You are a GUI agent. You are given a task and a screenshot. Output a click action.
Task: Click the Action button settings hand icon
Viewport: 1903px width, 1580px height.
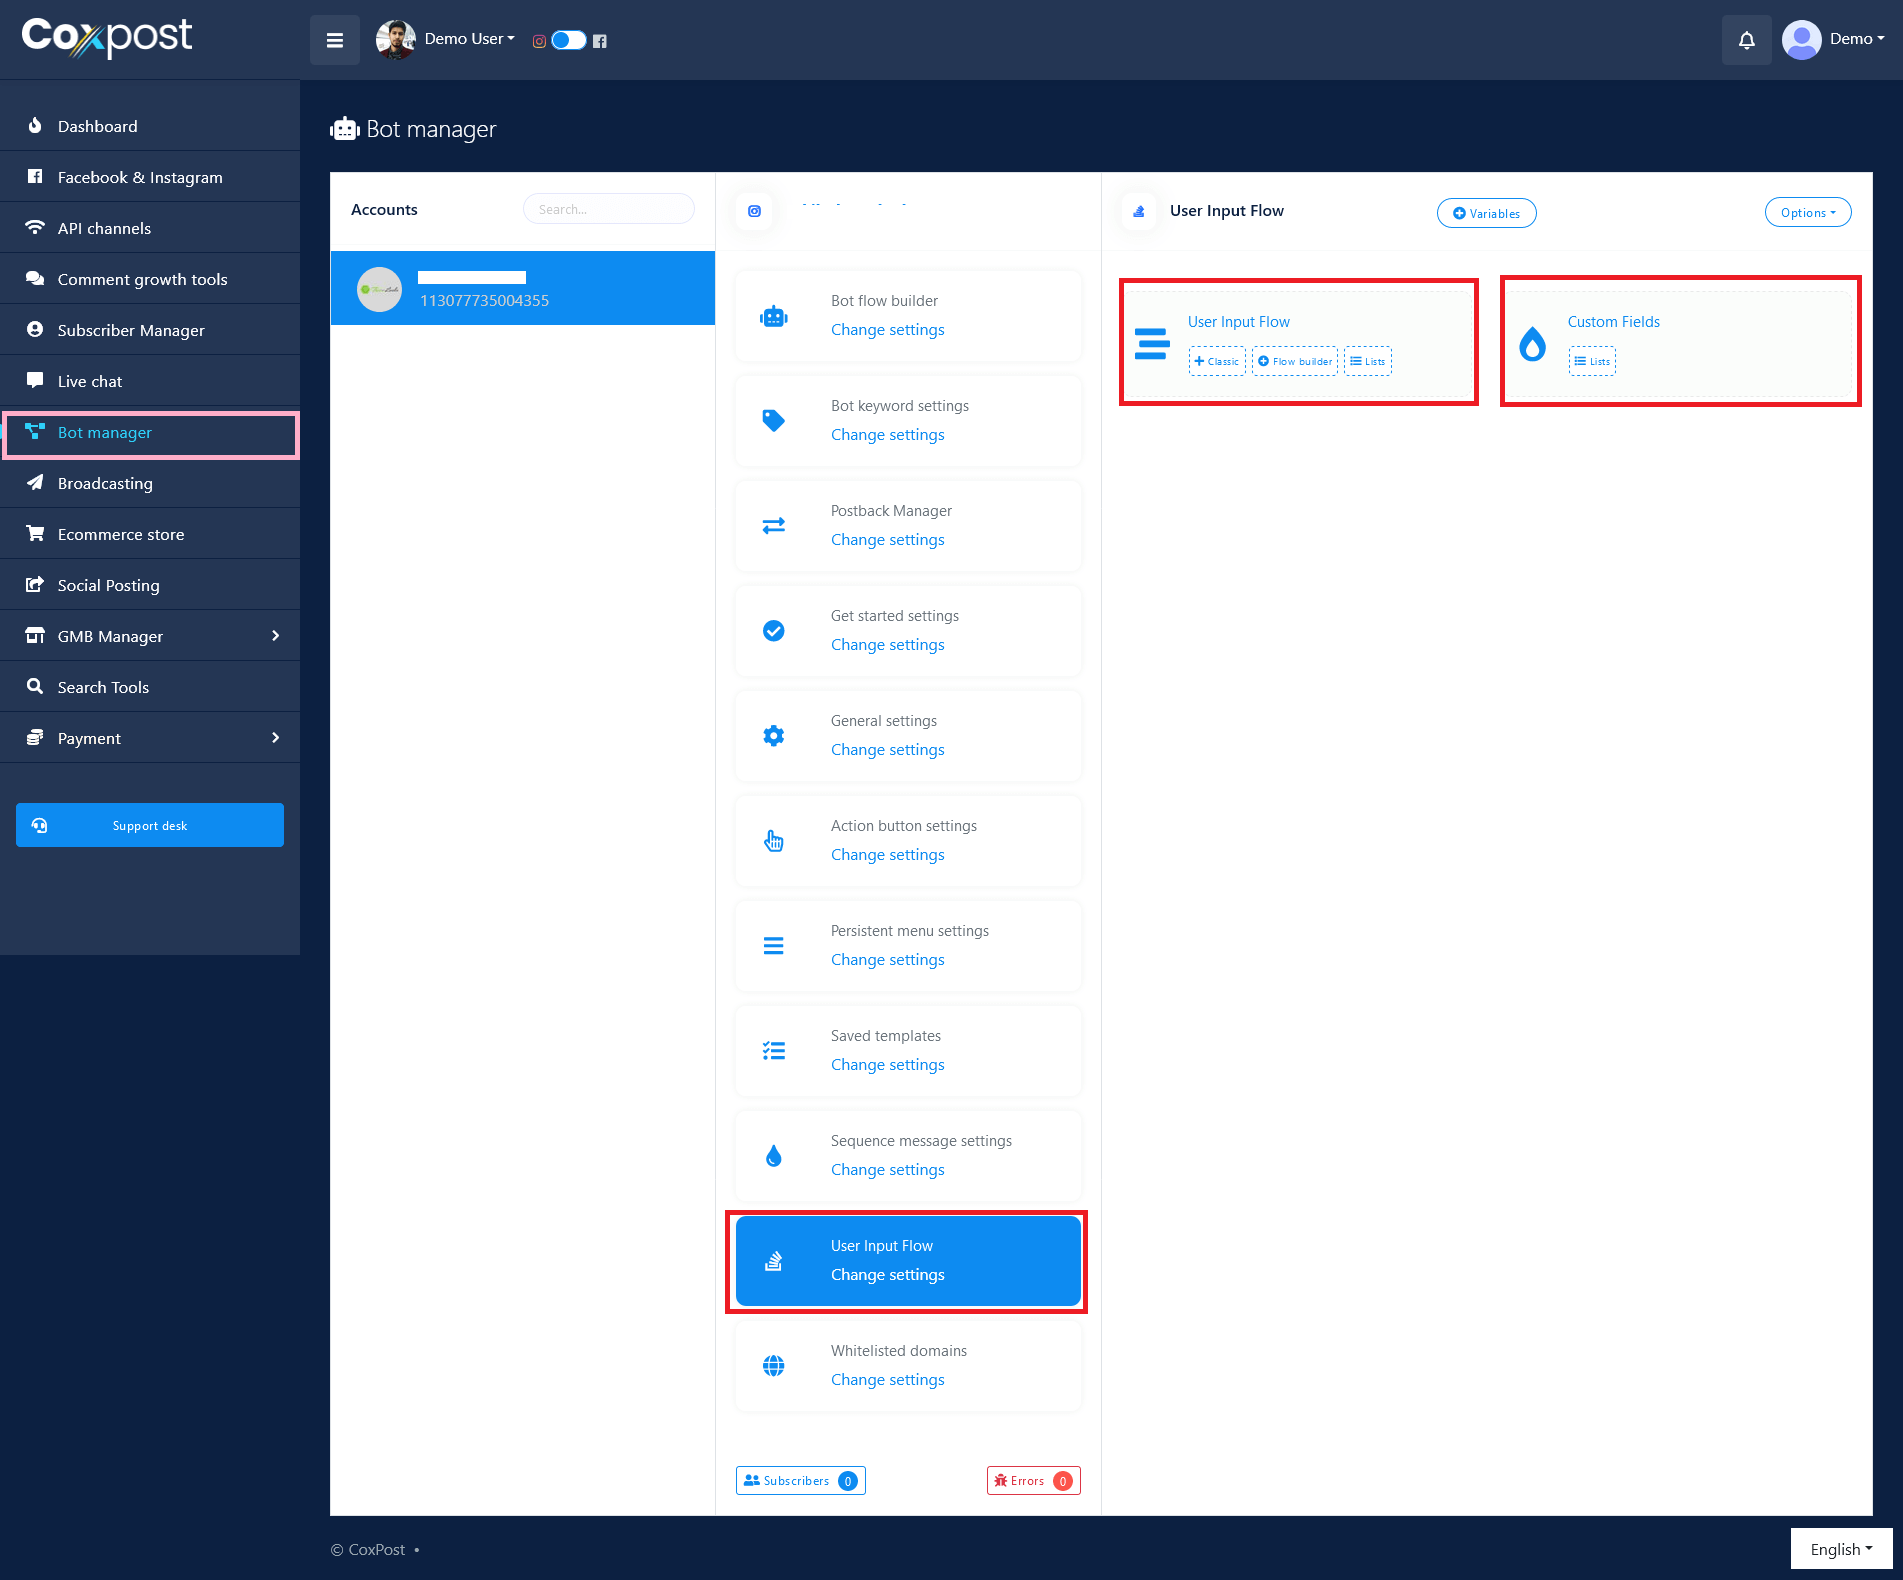773,841
